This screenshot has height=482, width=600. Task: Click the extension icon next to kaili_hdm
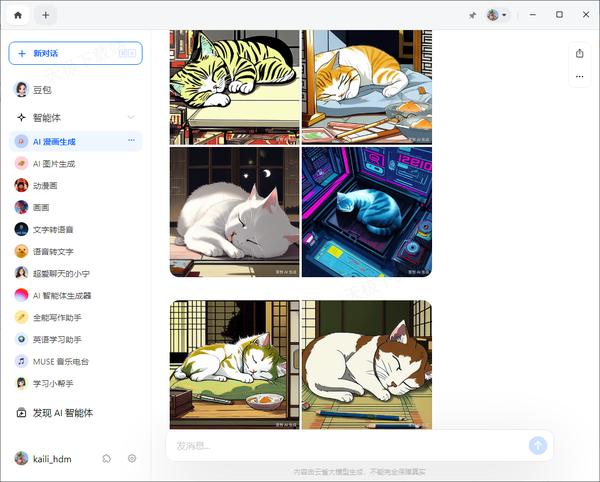tap(107, 458)
